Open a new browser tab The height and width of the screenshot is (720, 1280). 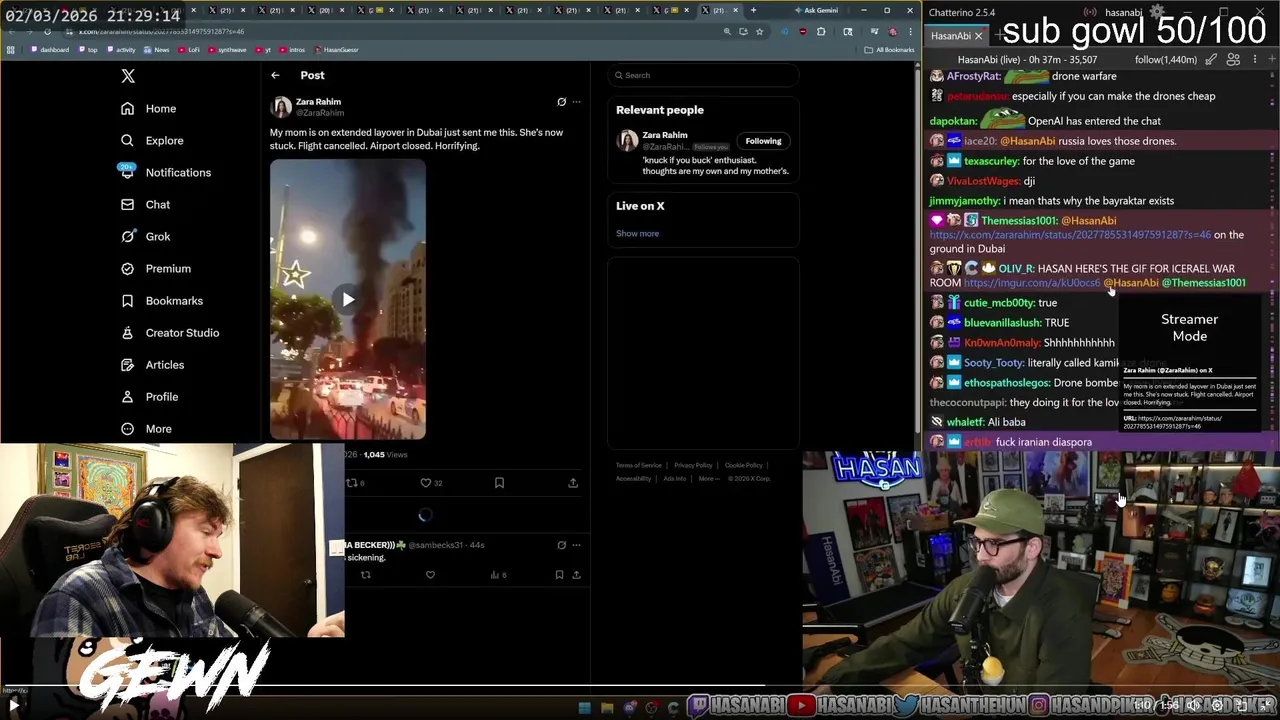click(753, 10)
